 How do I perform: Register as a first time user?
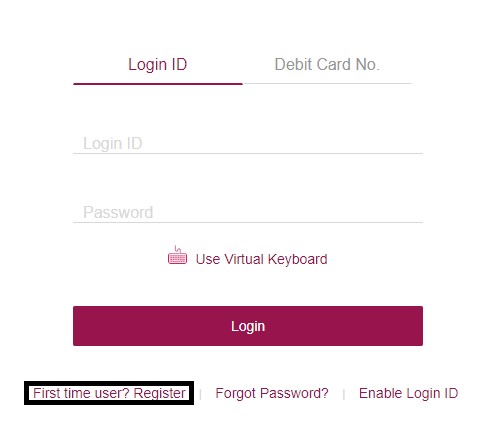coord(109,393)
